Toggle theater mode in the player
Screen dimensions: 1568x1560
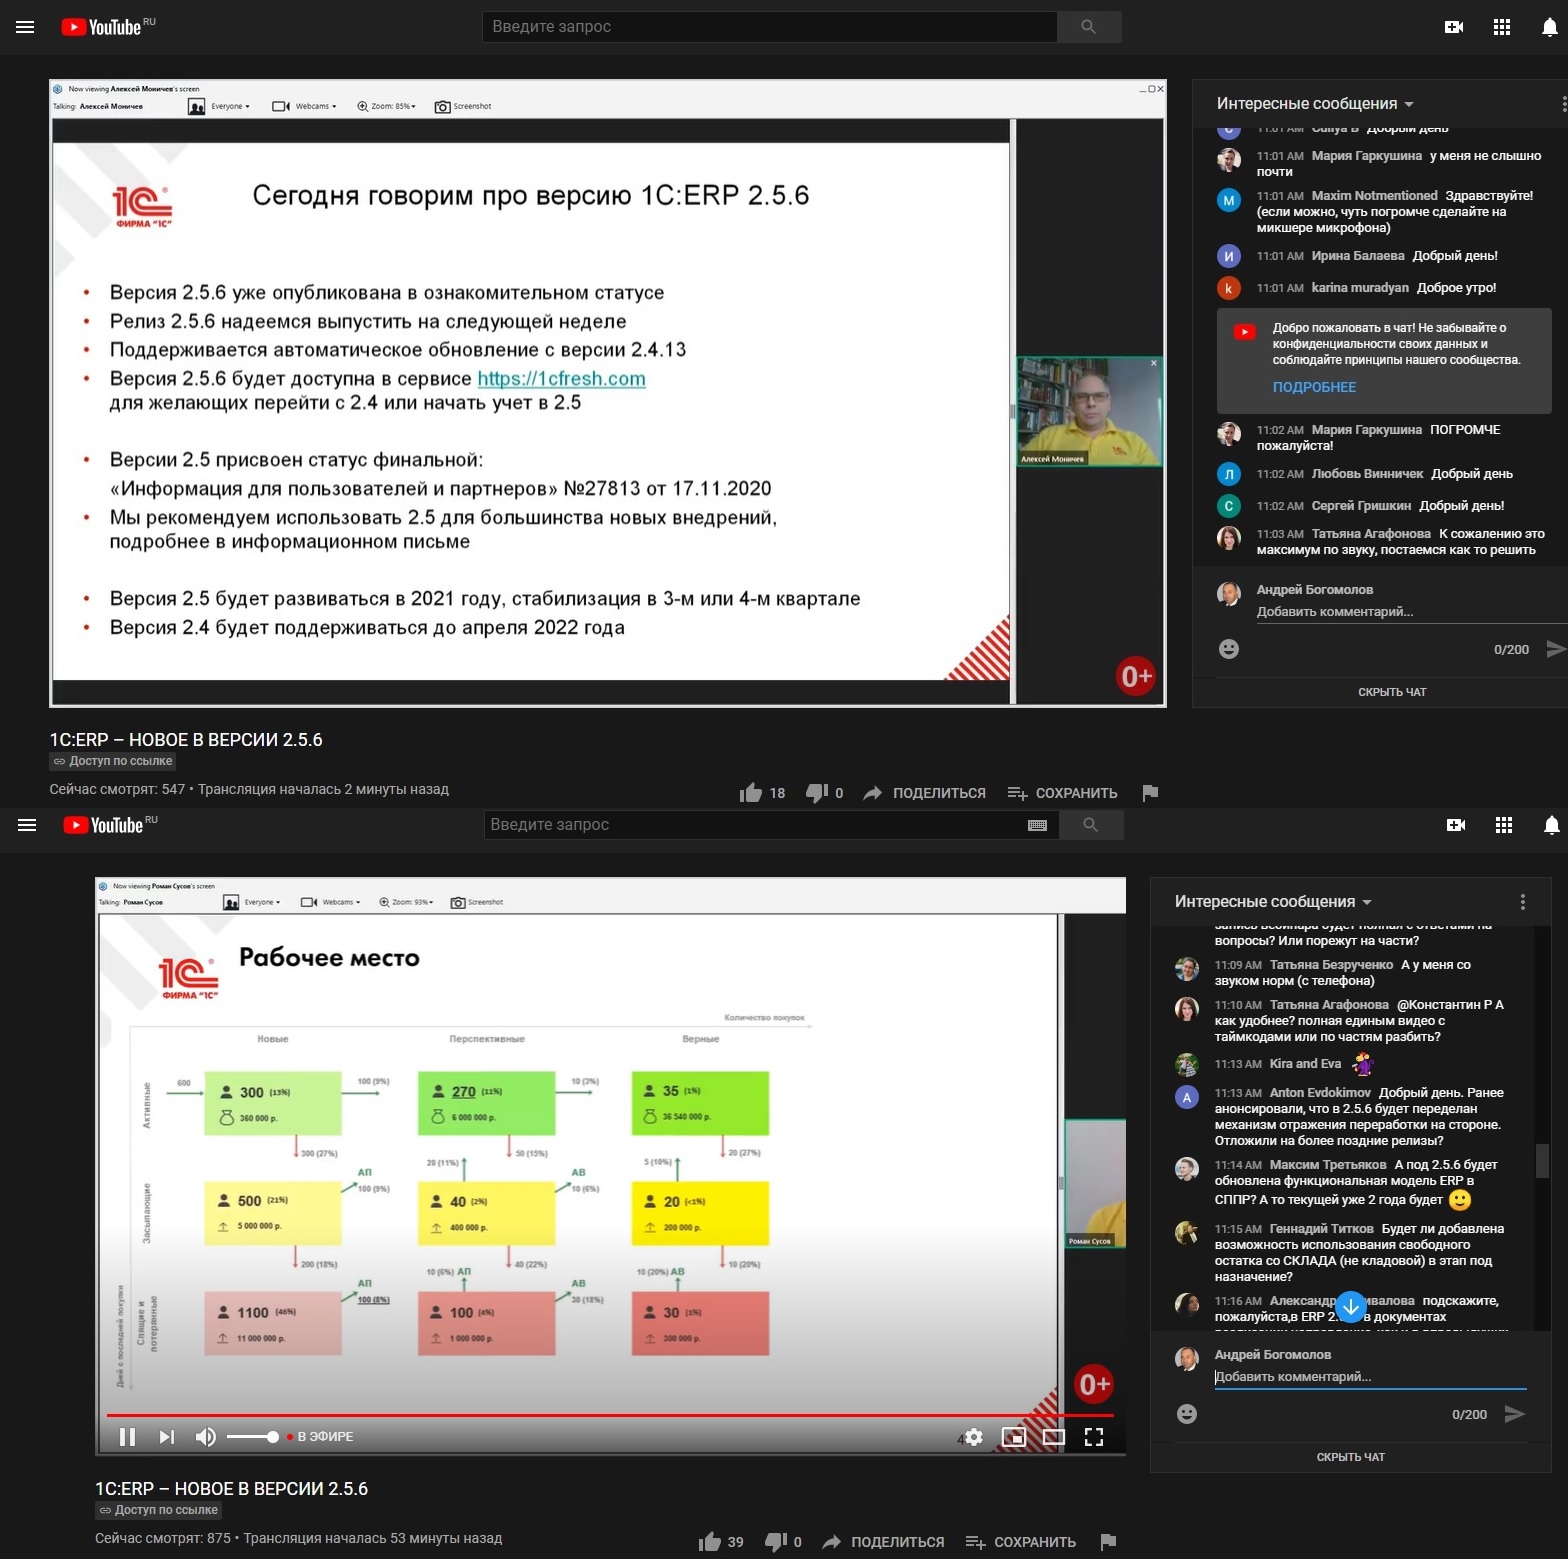(x=1054, y=1437)
